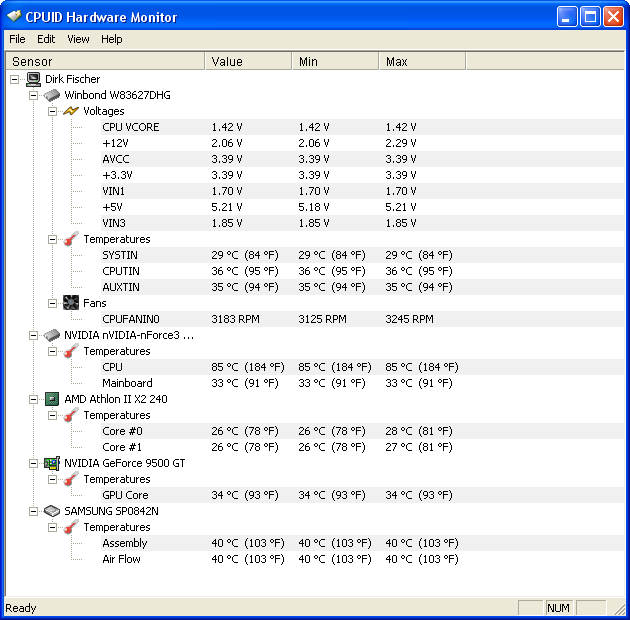Collapse the Winbond Temperatures group
The image size is (630, 620).
coord(53,239)
